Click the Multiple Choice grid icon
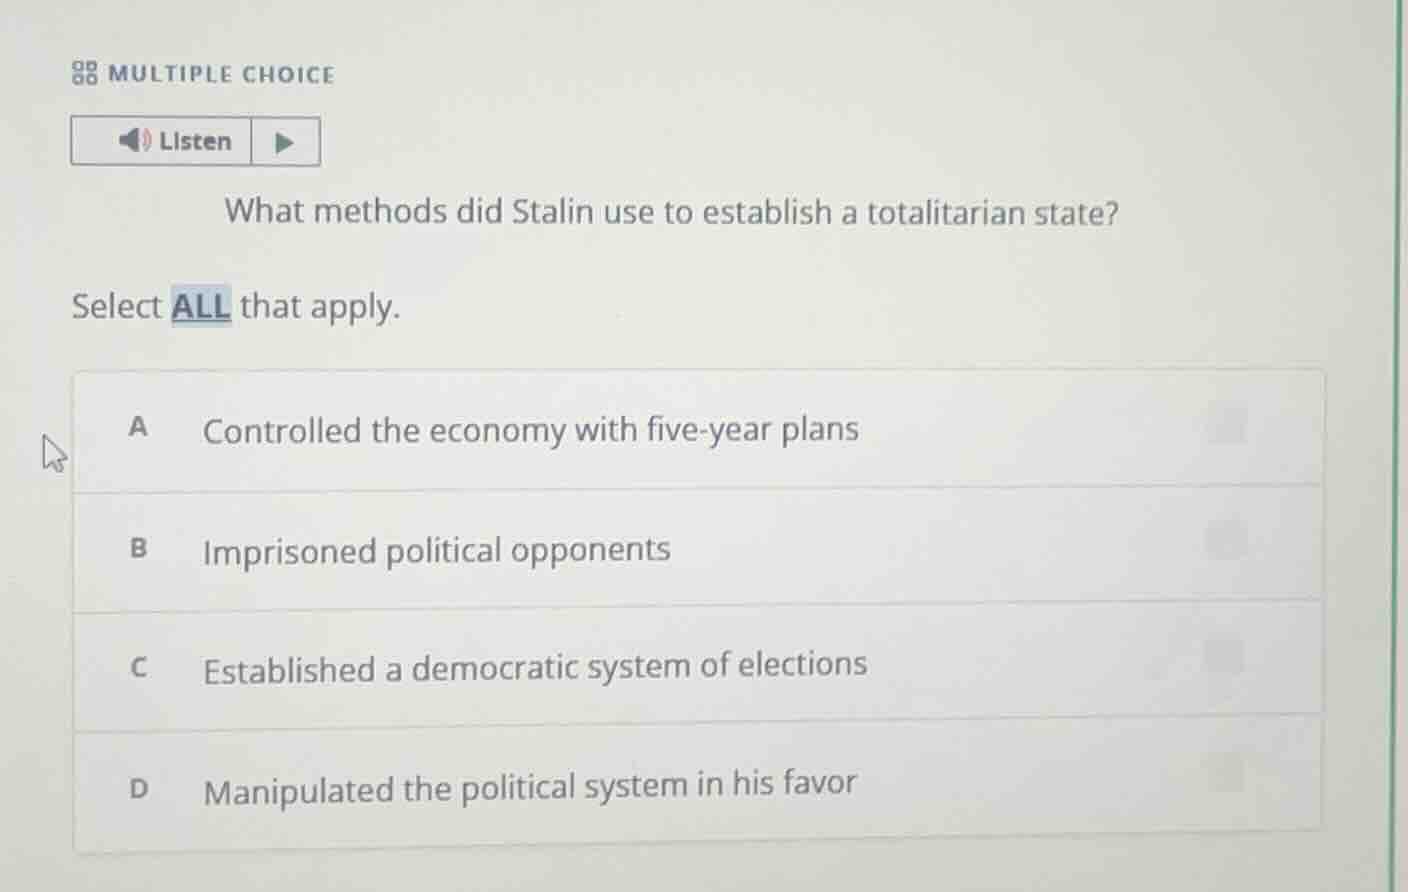1408x892 pixels. click(84, 72)
